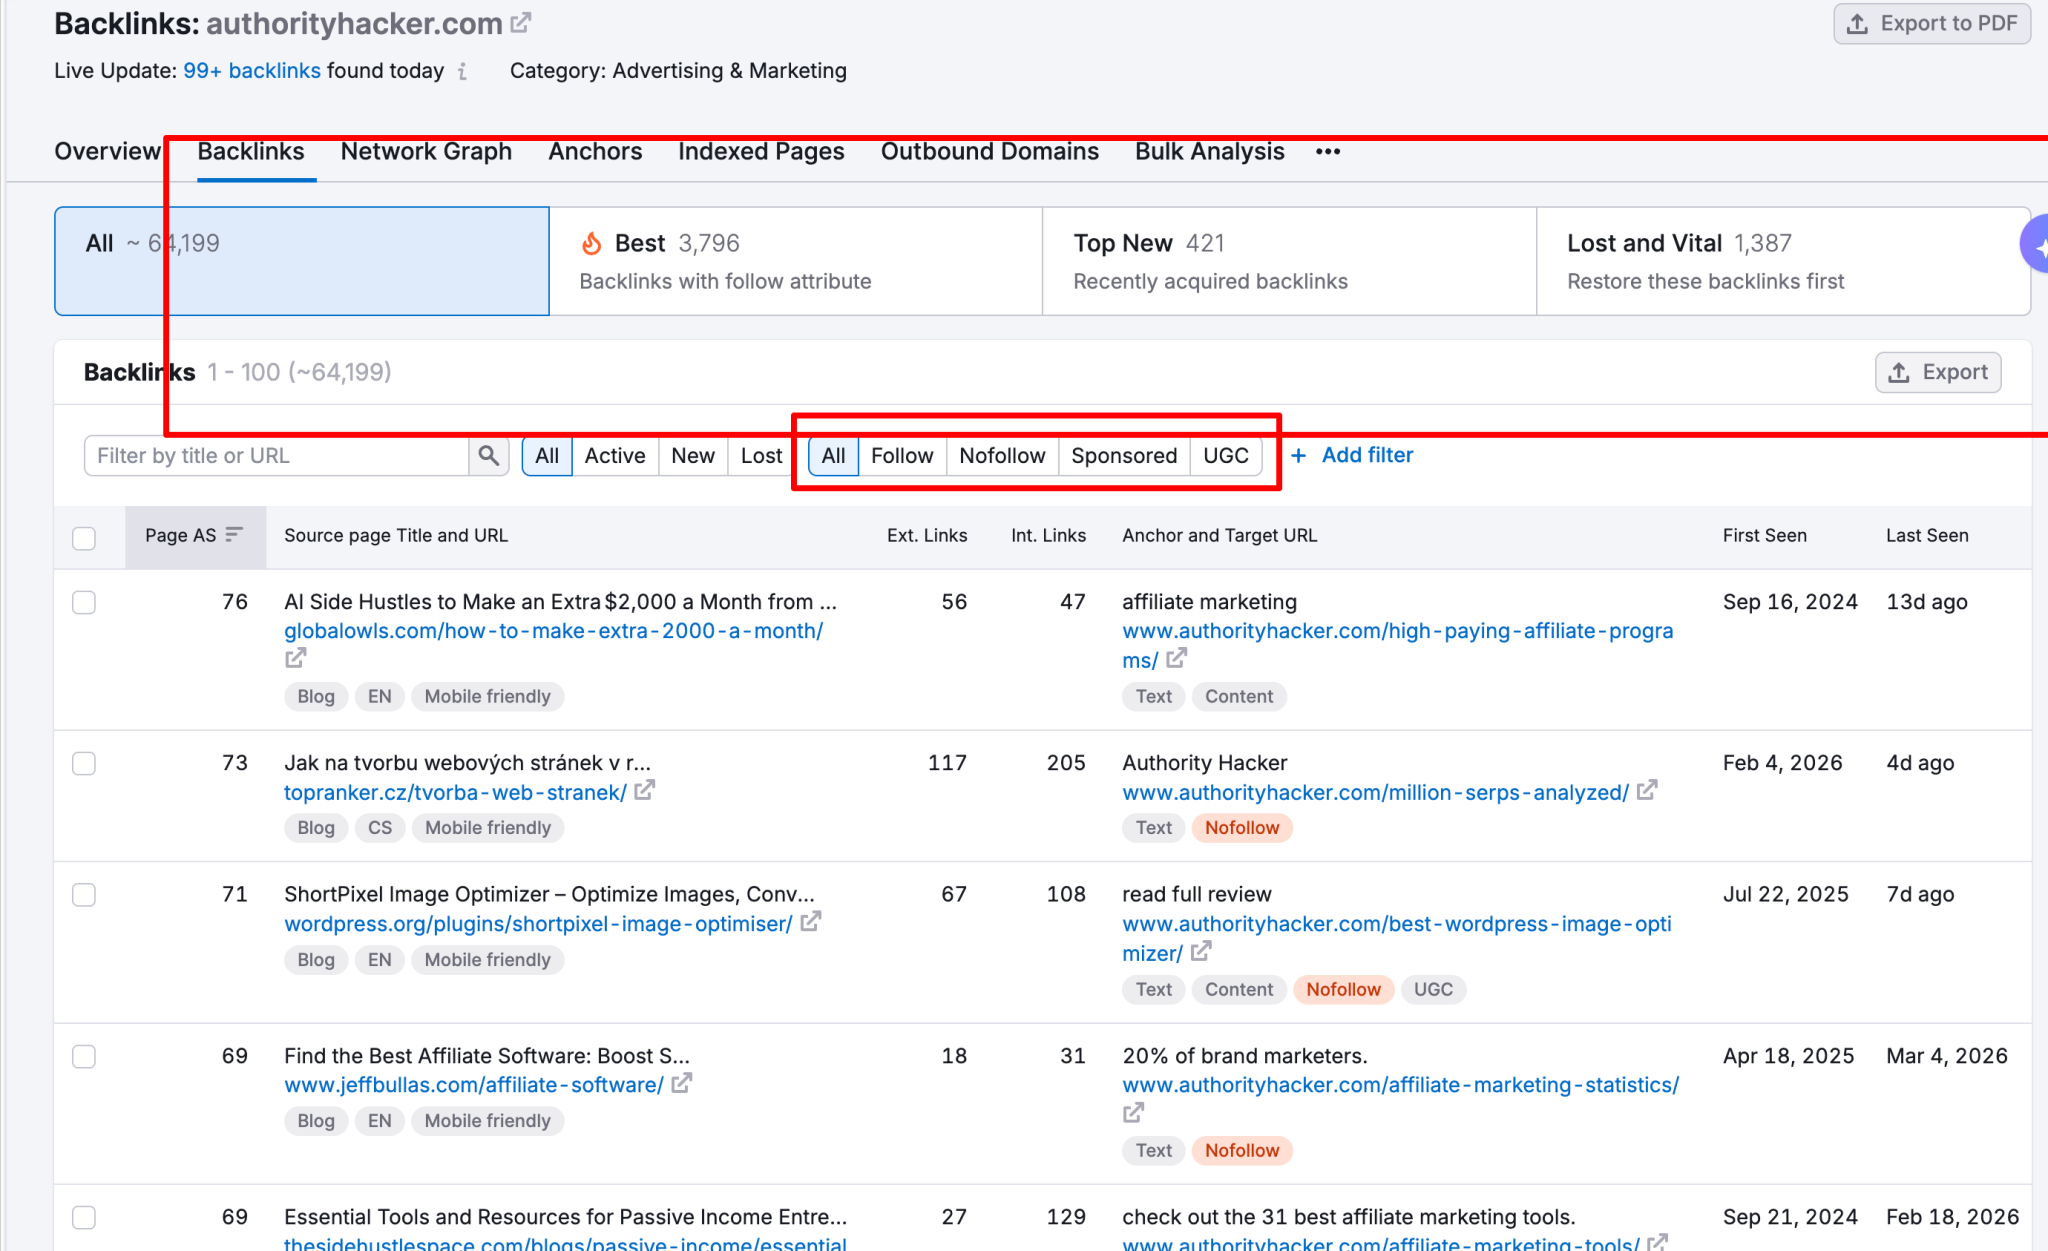
Task: Open globalowls.com via its external link icon
Action: click(295, 658)
